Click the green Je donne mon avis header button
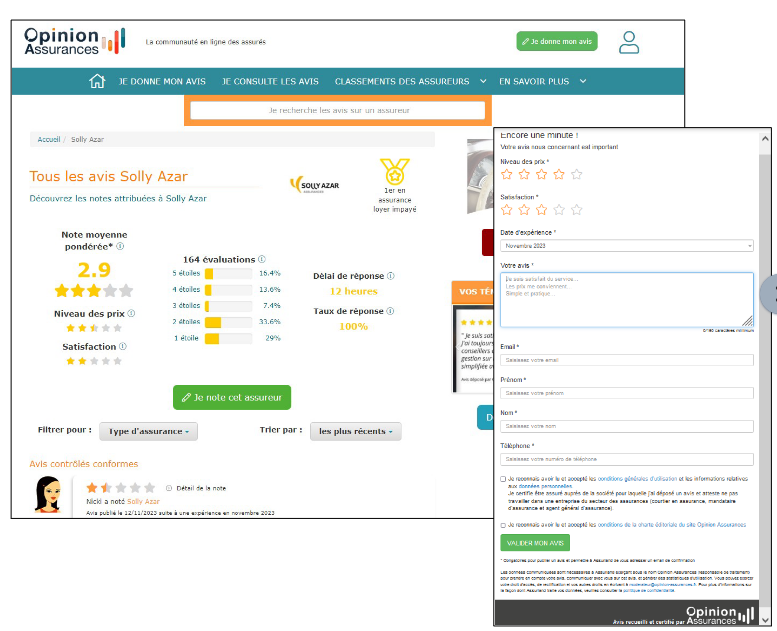 [556, 41]
